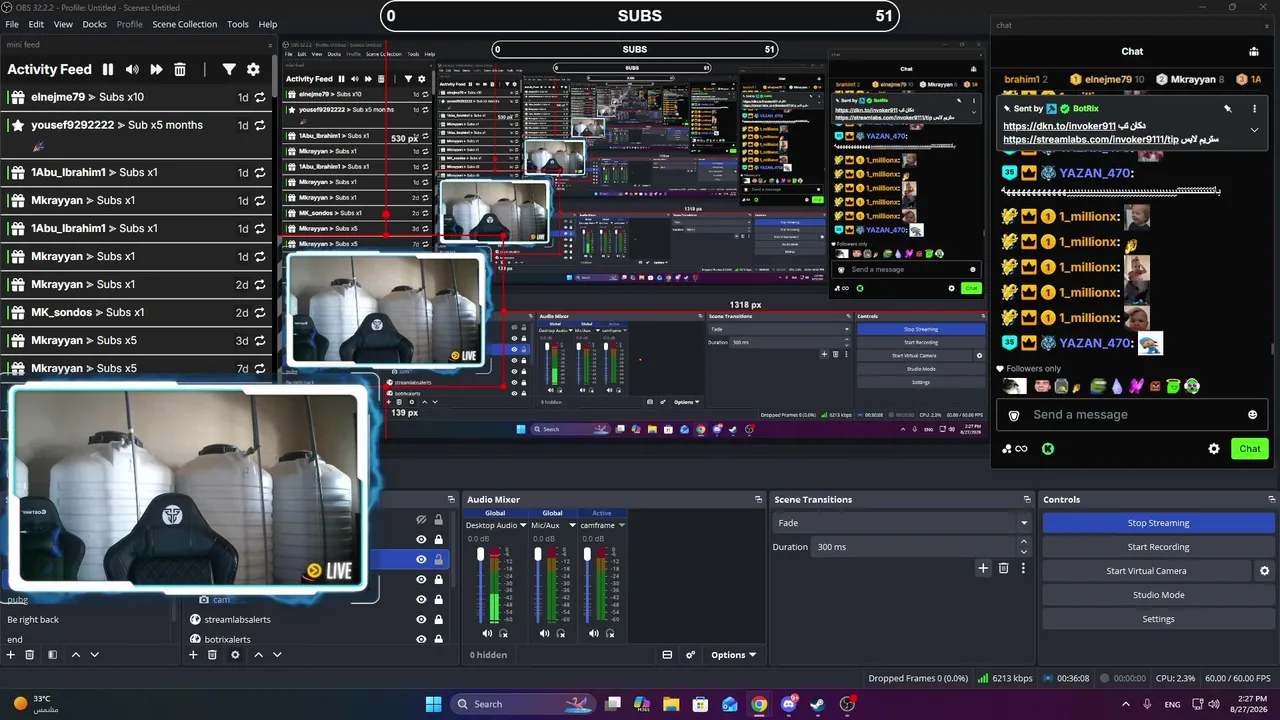Image resolution: width=1280 pixels, height=720 pixels.
Task: Open the emoji picker in chat input
Action: pos(1252,414)
